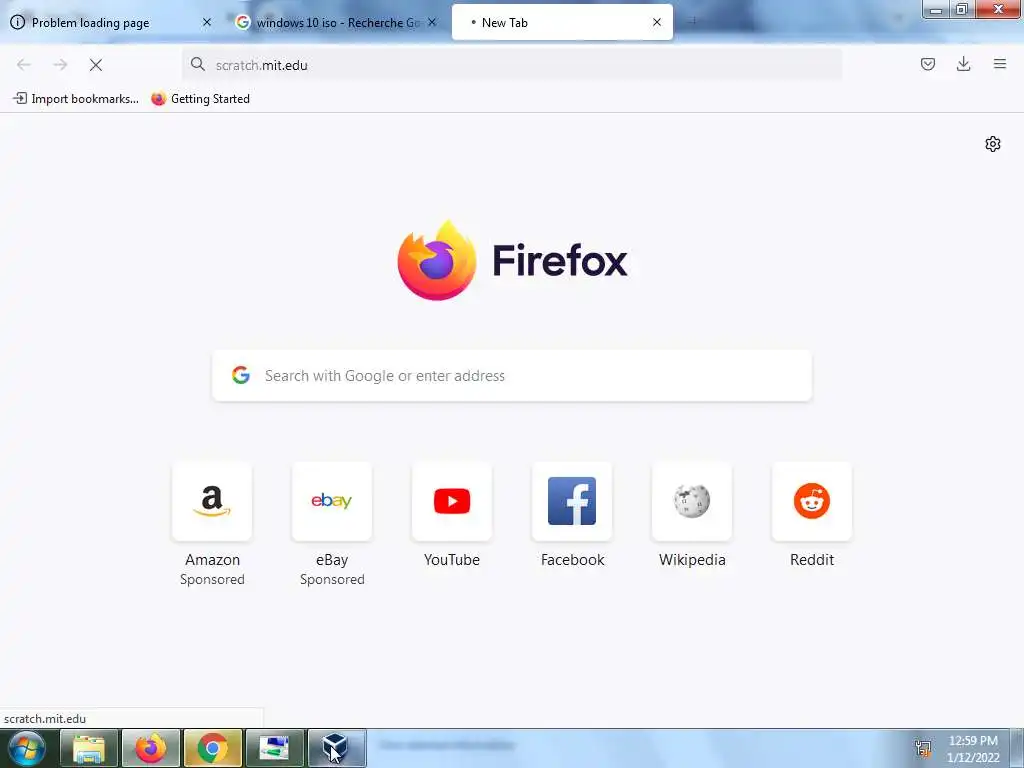Open the eBay shortcut tile

tap(332, 502)
